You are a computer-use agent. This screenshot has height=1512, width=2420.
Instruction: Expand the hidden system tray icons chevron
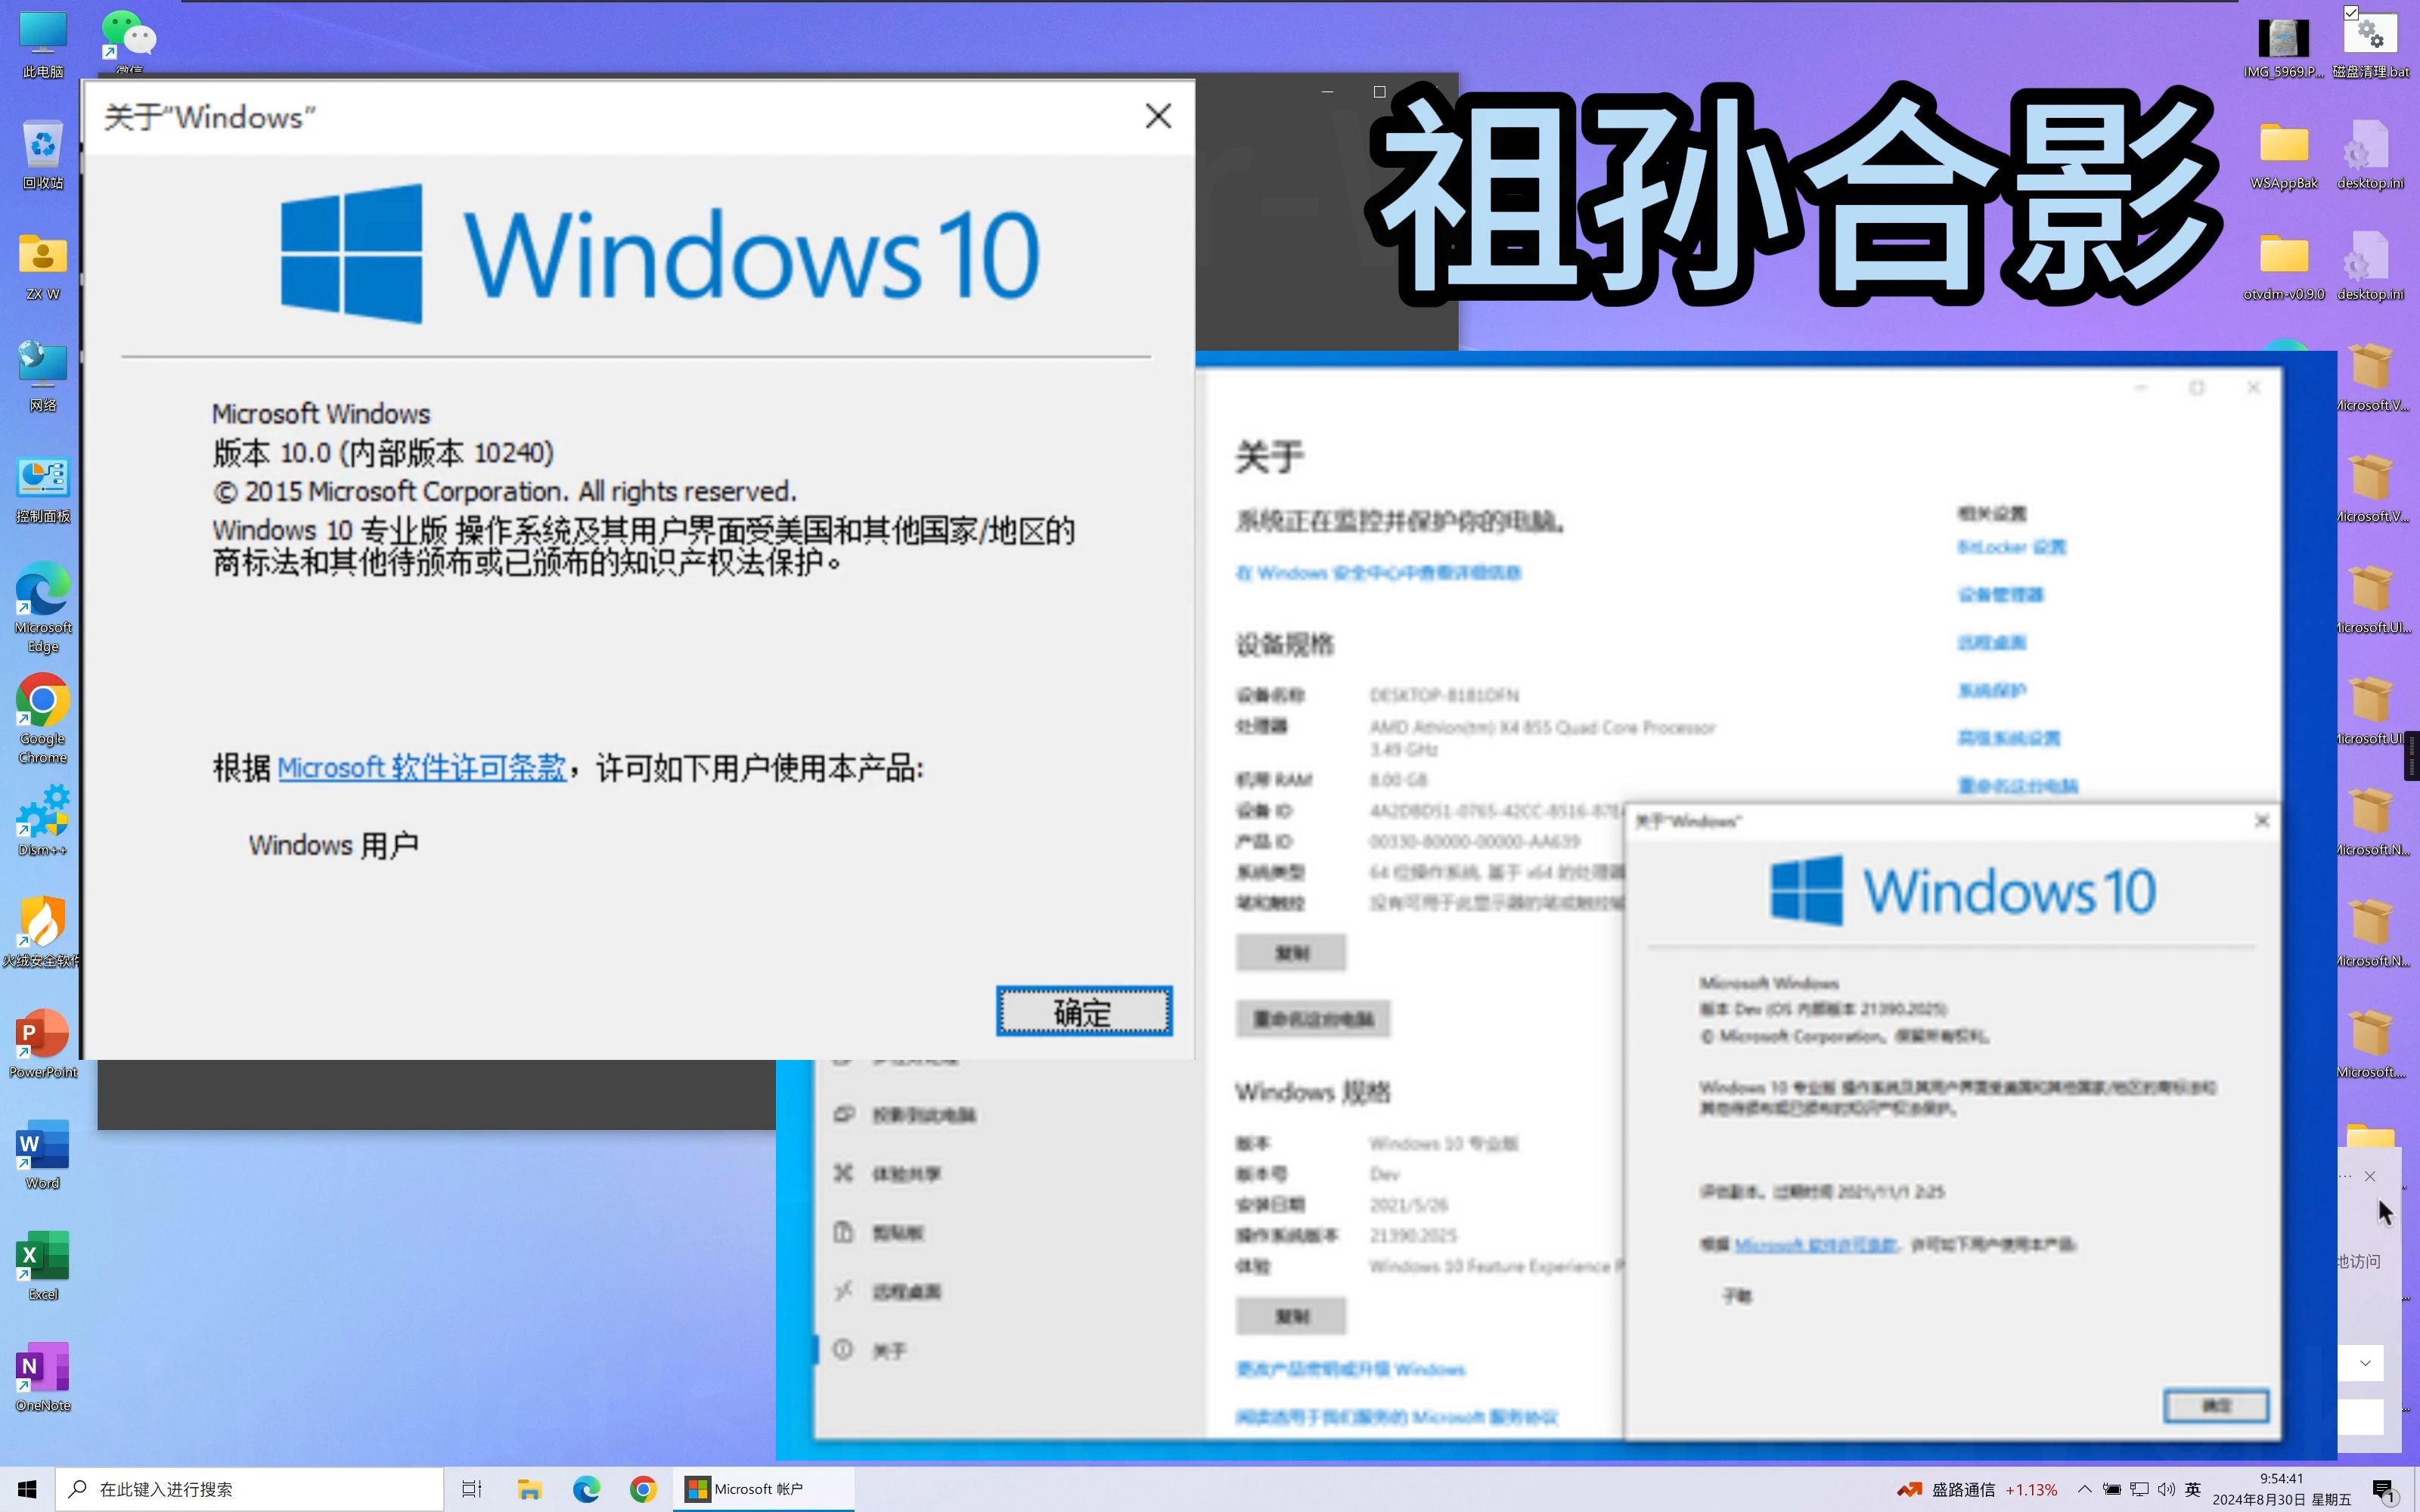click(2084, 1489)
